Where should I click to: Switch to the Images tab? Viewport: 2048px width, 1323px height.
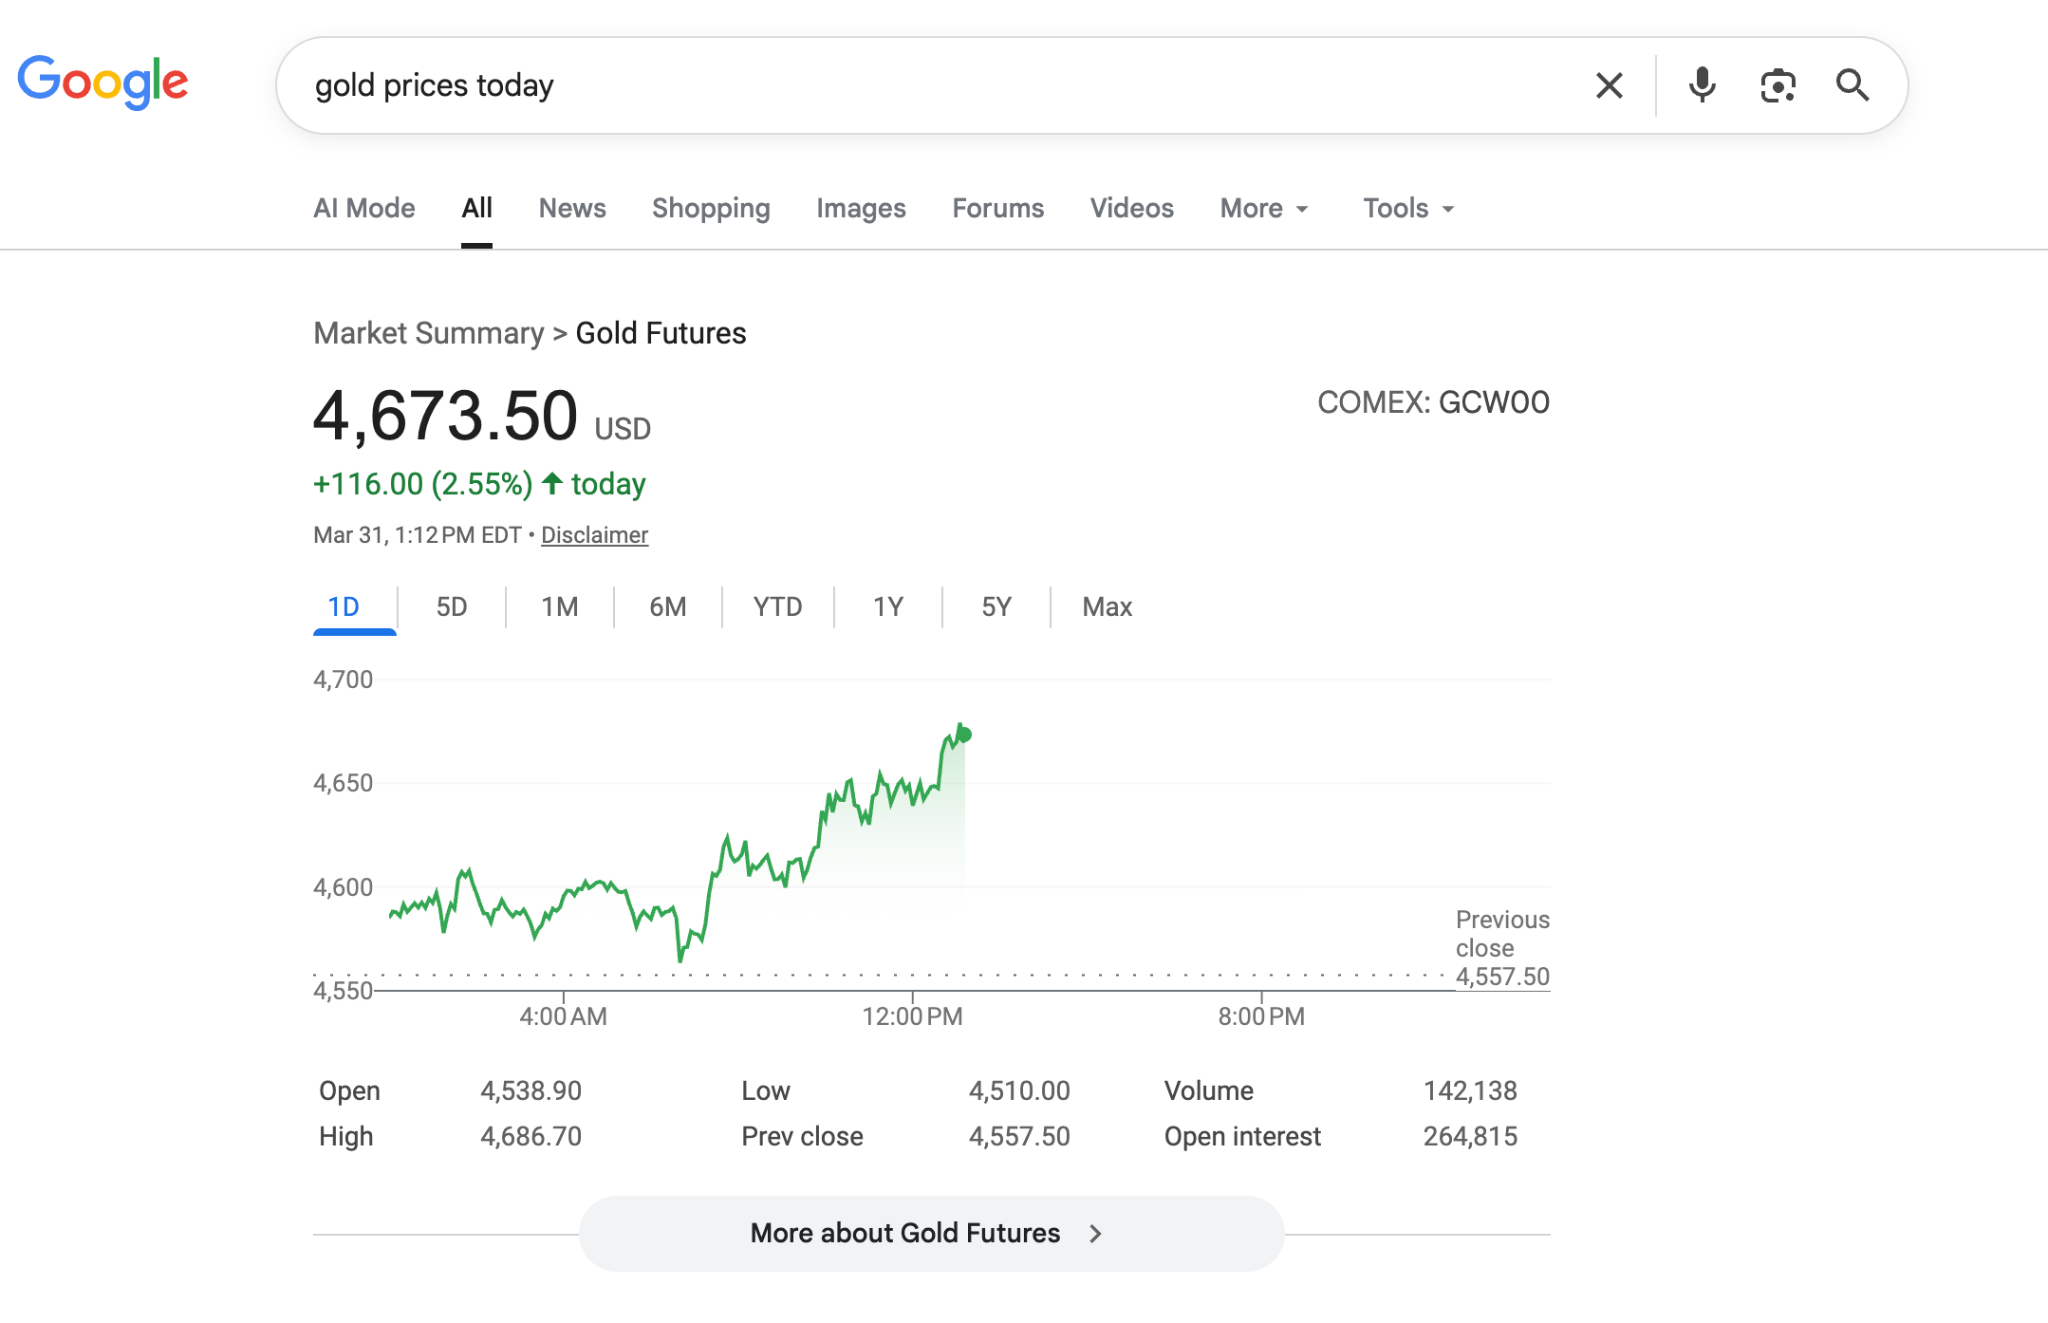coord(860,208)
